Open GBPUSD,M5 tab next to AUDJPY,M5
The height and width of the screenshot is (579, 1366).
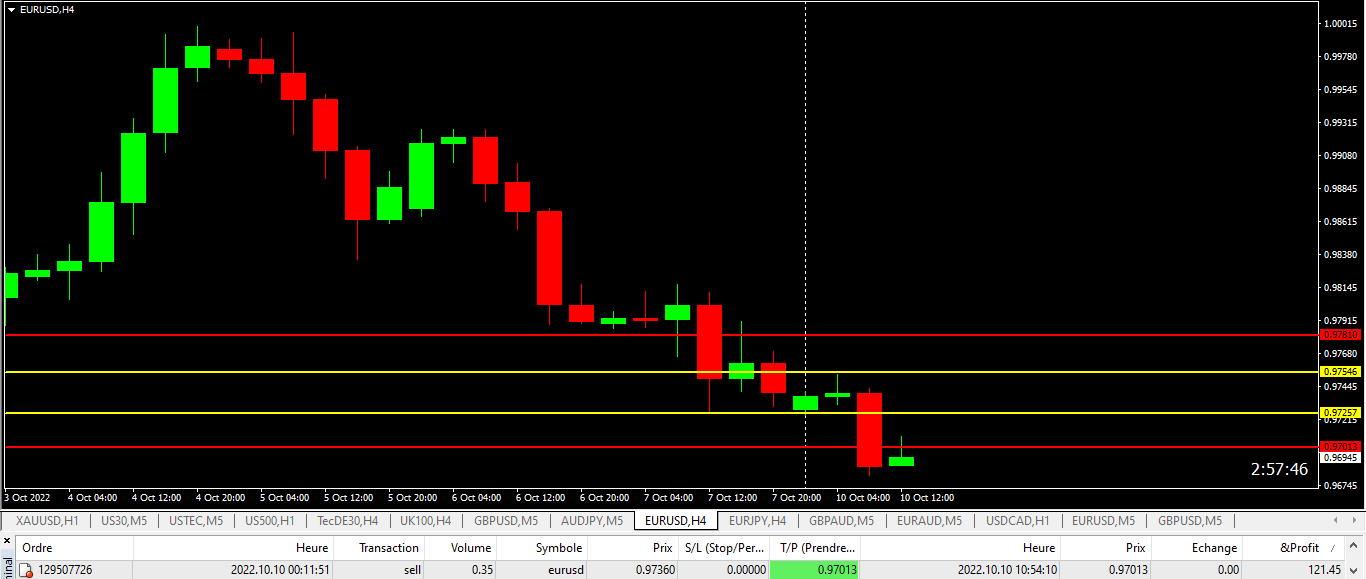[505, 521]
